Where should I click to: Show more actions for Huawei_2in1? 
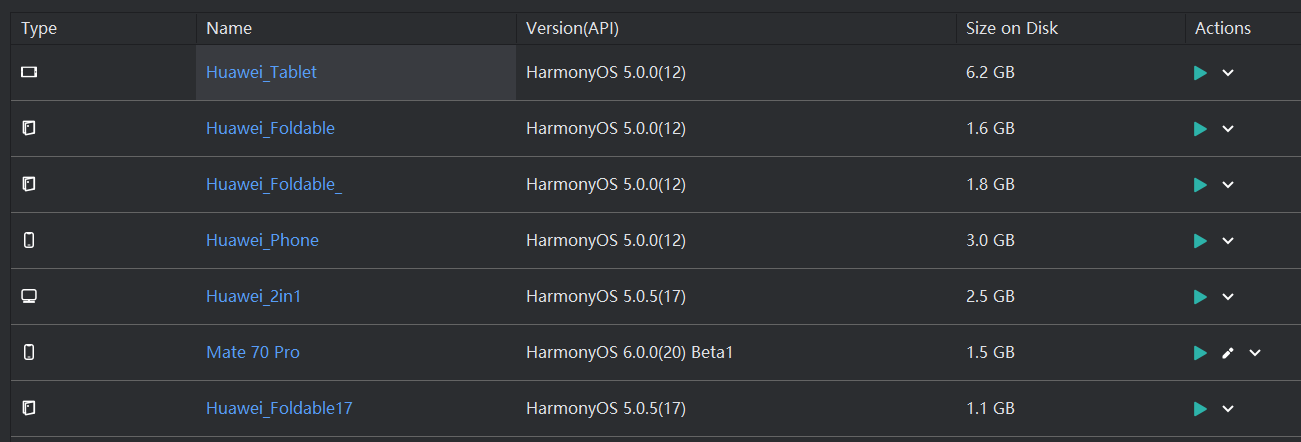point(1228,297)
